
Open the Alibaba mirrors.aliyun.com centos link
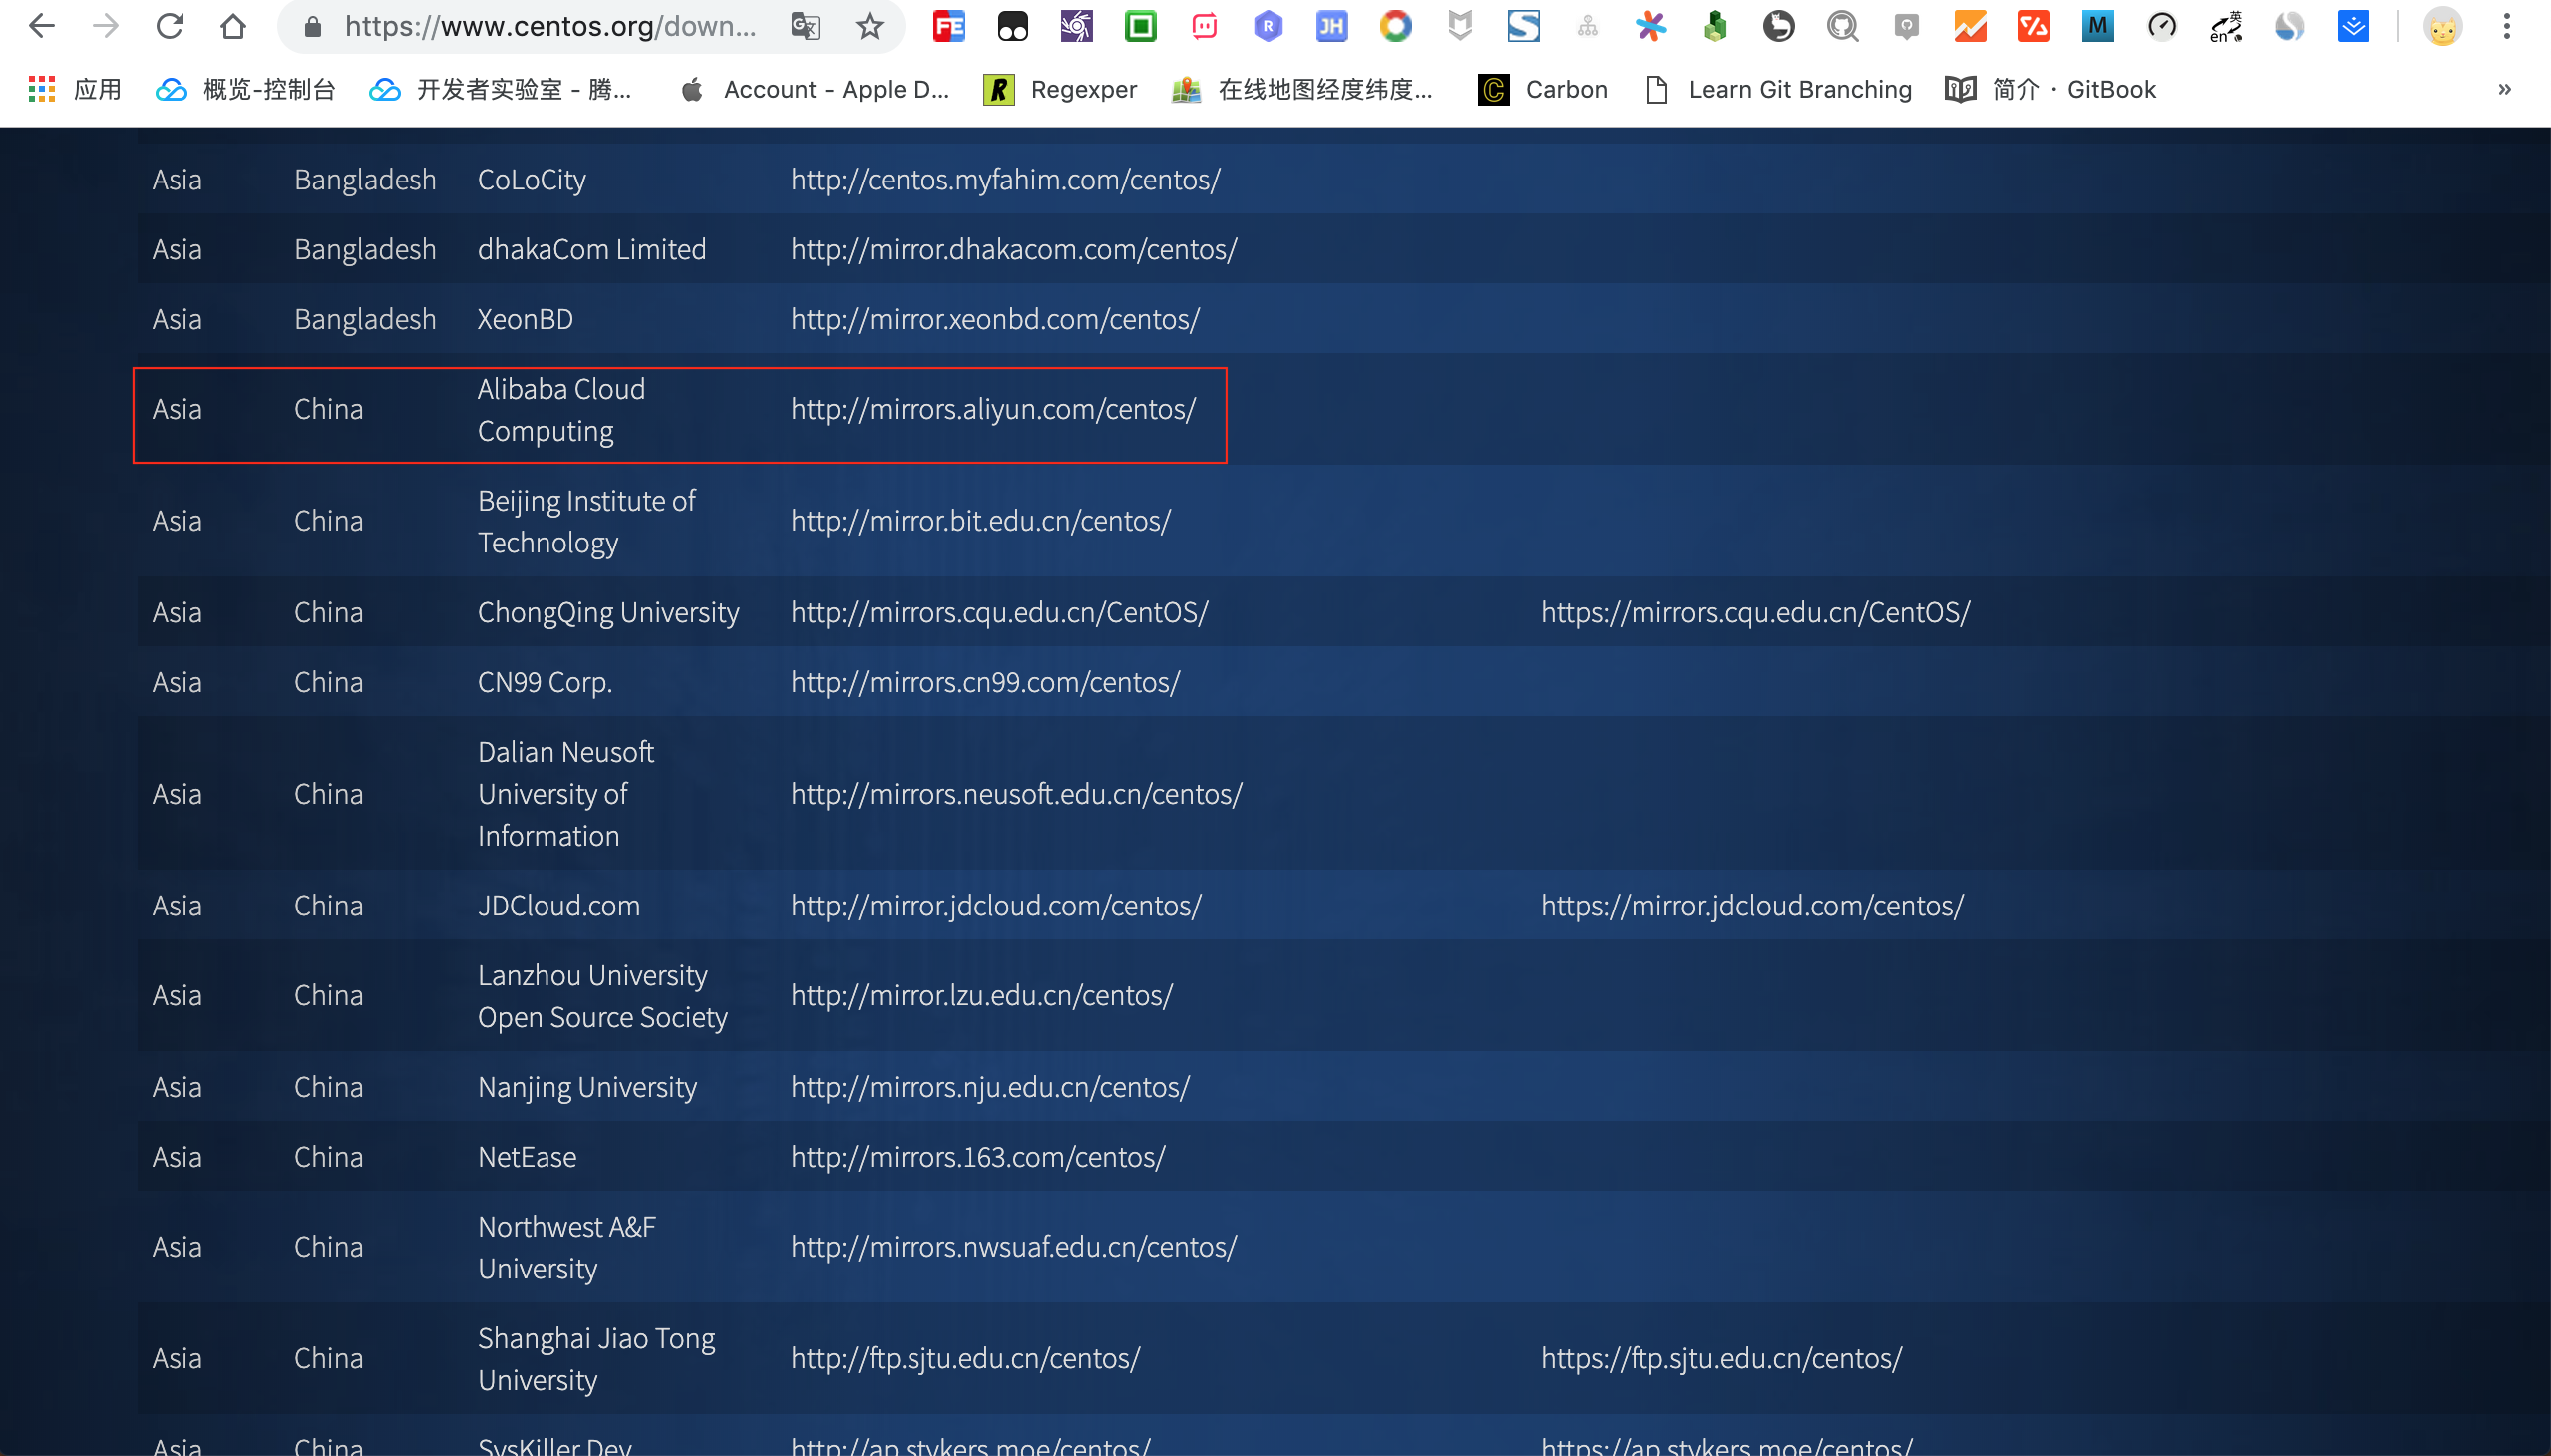pos(993,409)
